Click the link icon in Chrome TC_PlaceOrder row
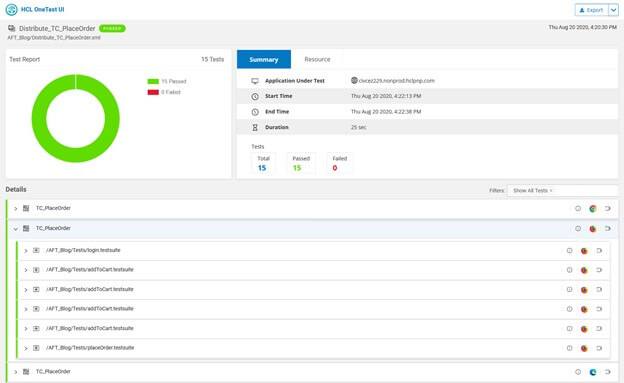Image resolution: width=624 pixels, height=383 pixels. click(607, 208)
